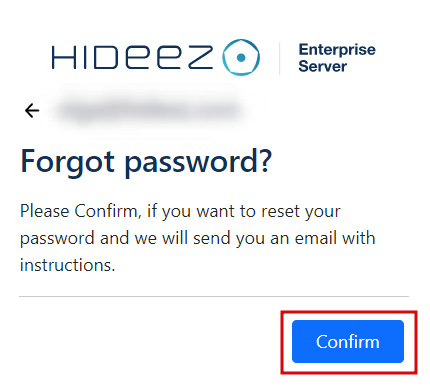Confirm the password reset request
This screenshot has width=430, height=388.
coord(348,341)
